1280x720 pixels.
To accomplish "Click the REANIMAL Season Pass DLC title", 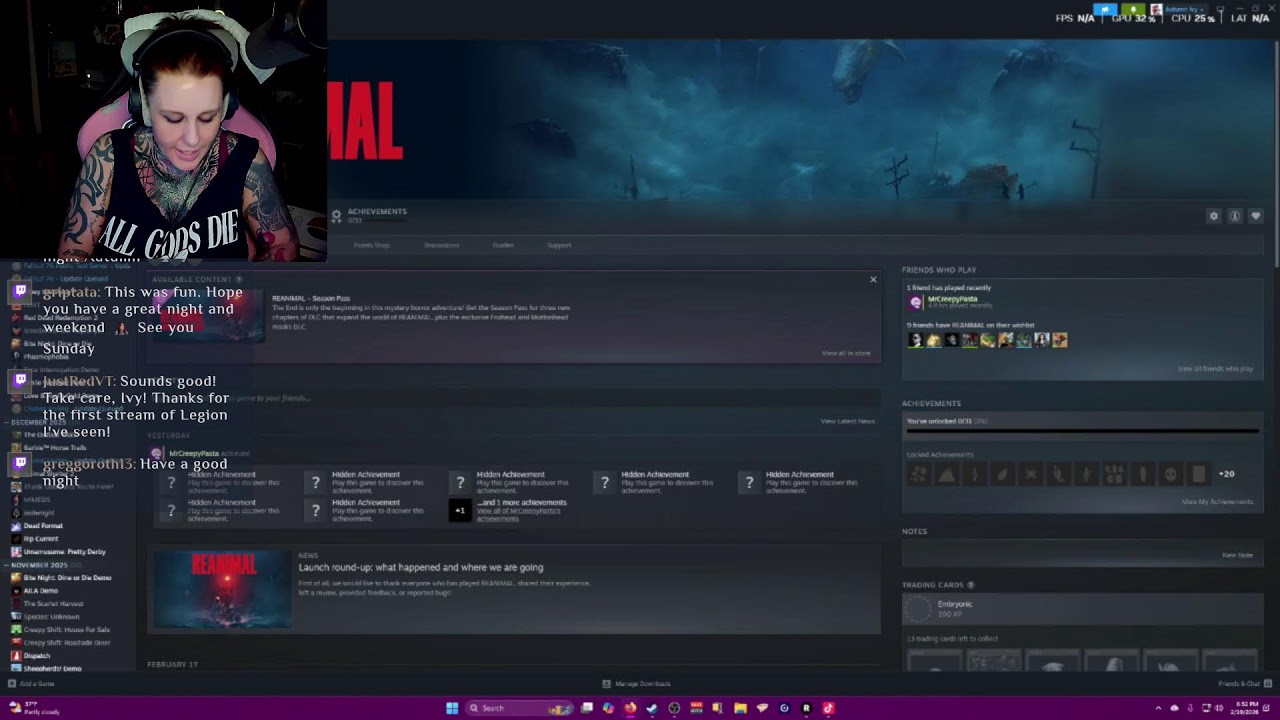I will [311, 298].
